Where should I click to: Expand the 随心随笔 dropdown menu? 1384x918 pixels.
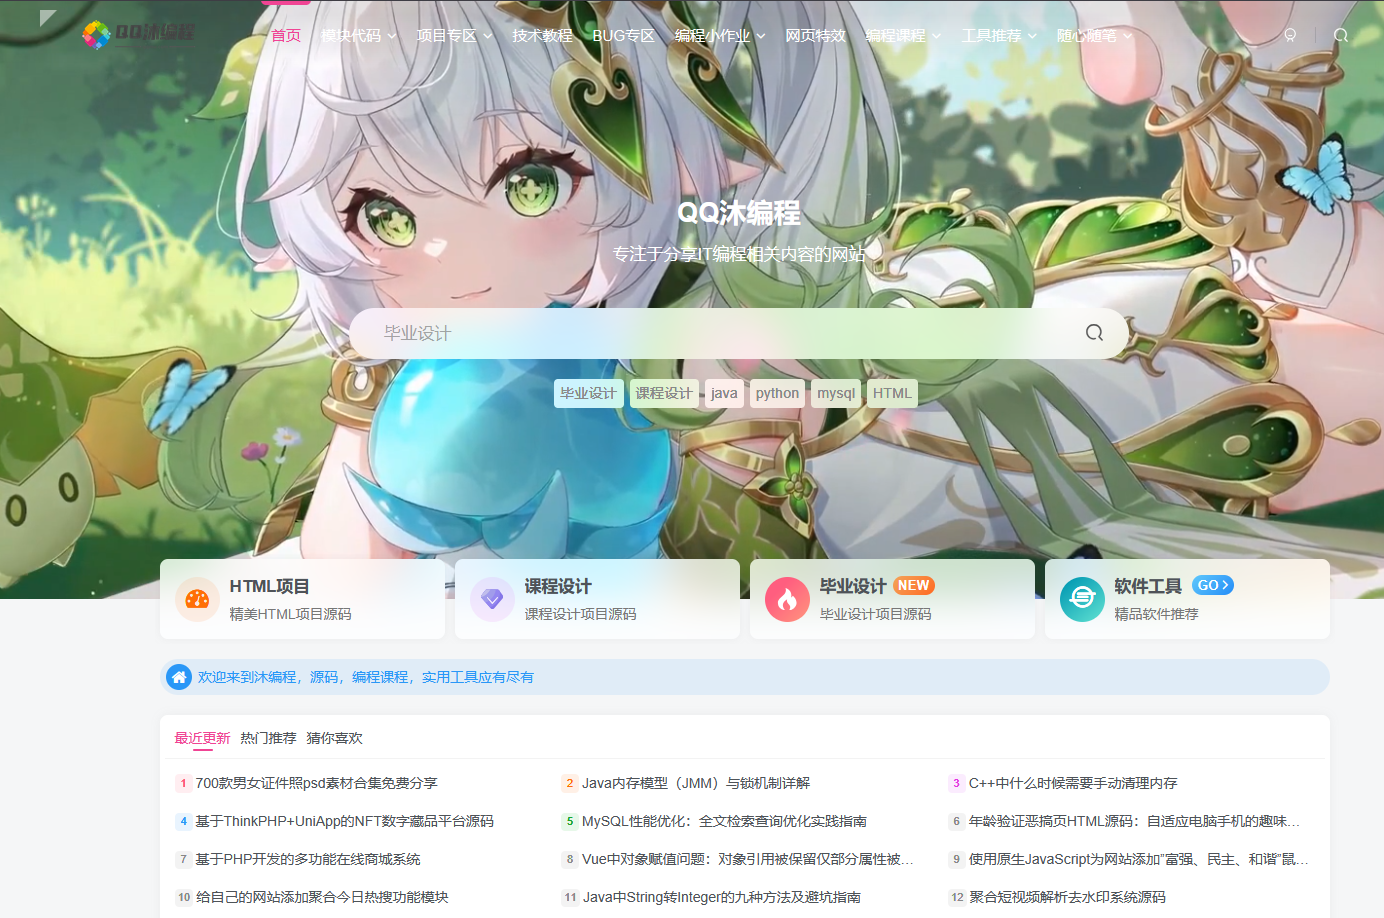point(1095,36)
